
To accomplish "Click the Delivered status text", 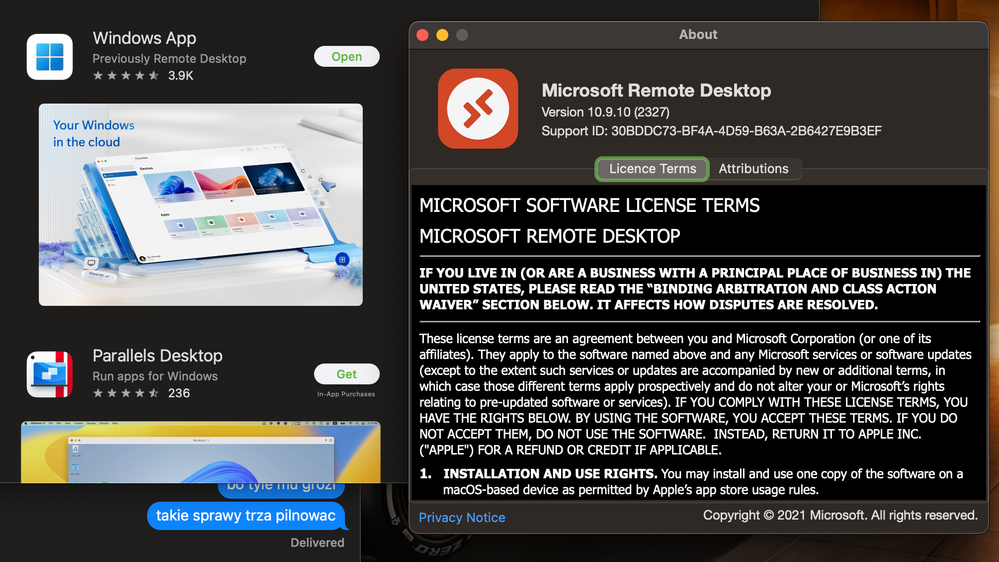I will 317,543.
